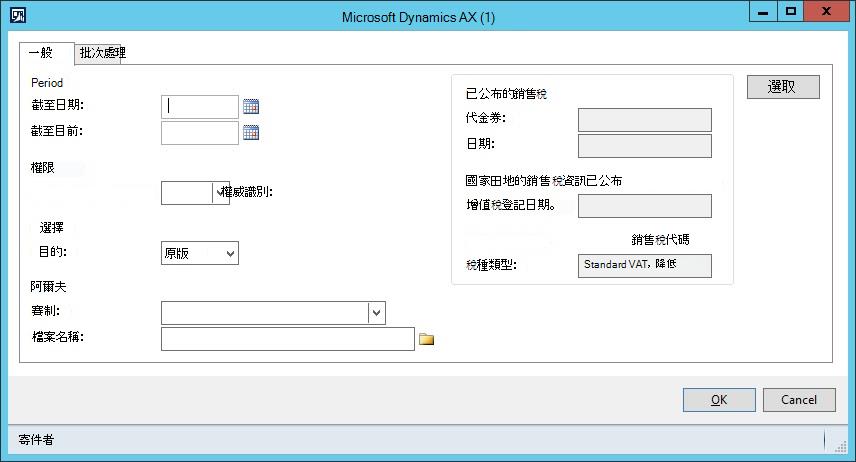
Task: Focus the 截至目前 date input
Action: click(200, 133)
